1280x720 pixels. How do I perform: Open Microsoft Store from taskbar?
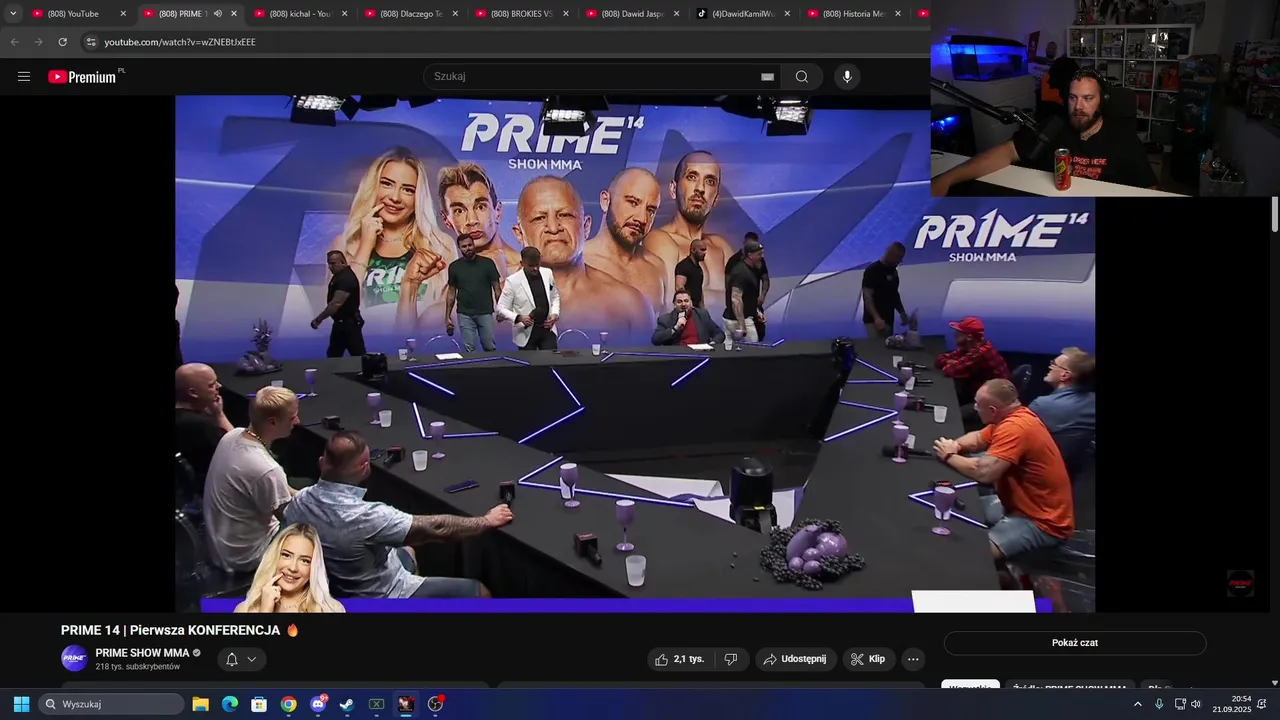259,704
